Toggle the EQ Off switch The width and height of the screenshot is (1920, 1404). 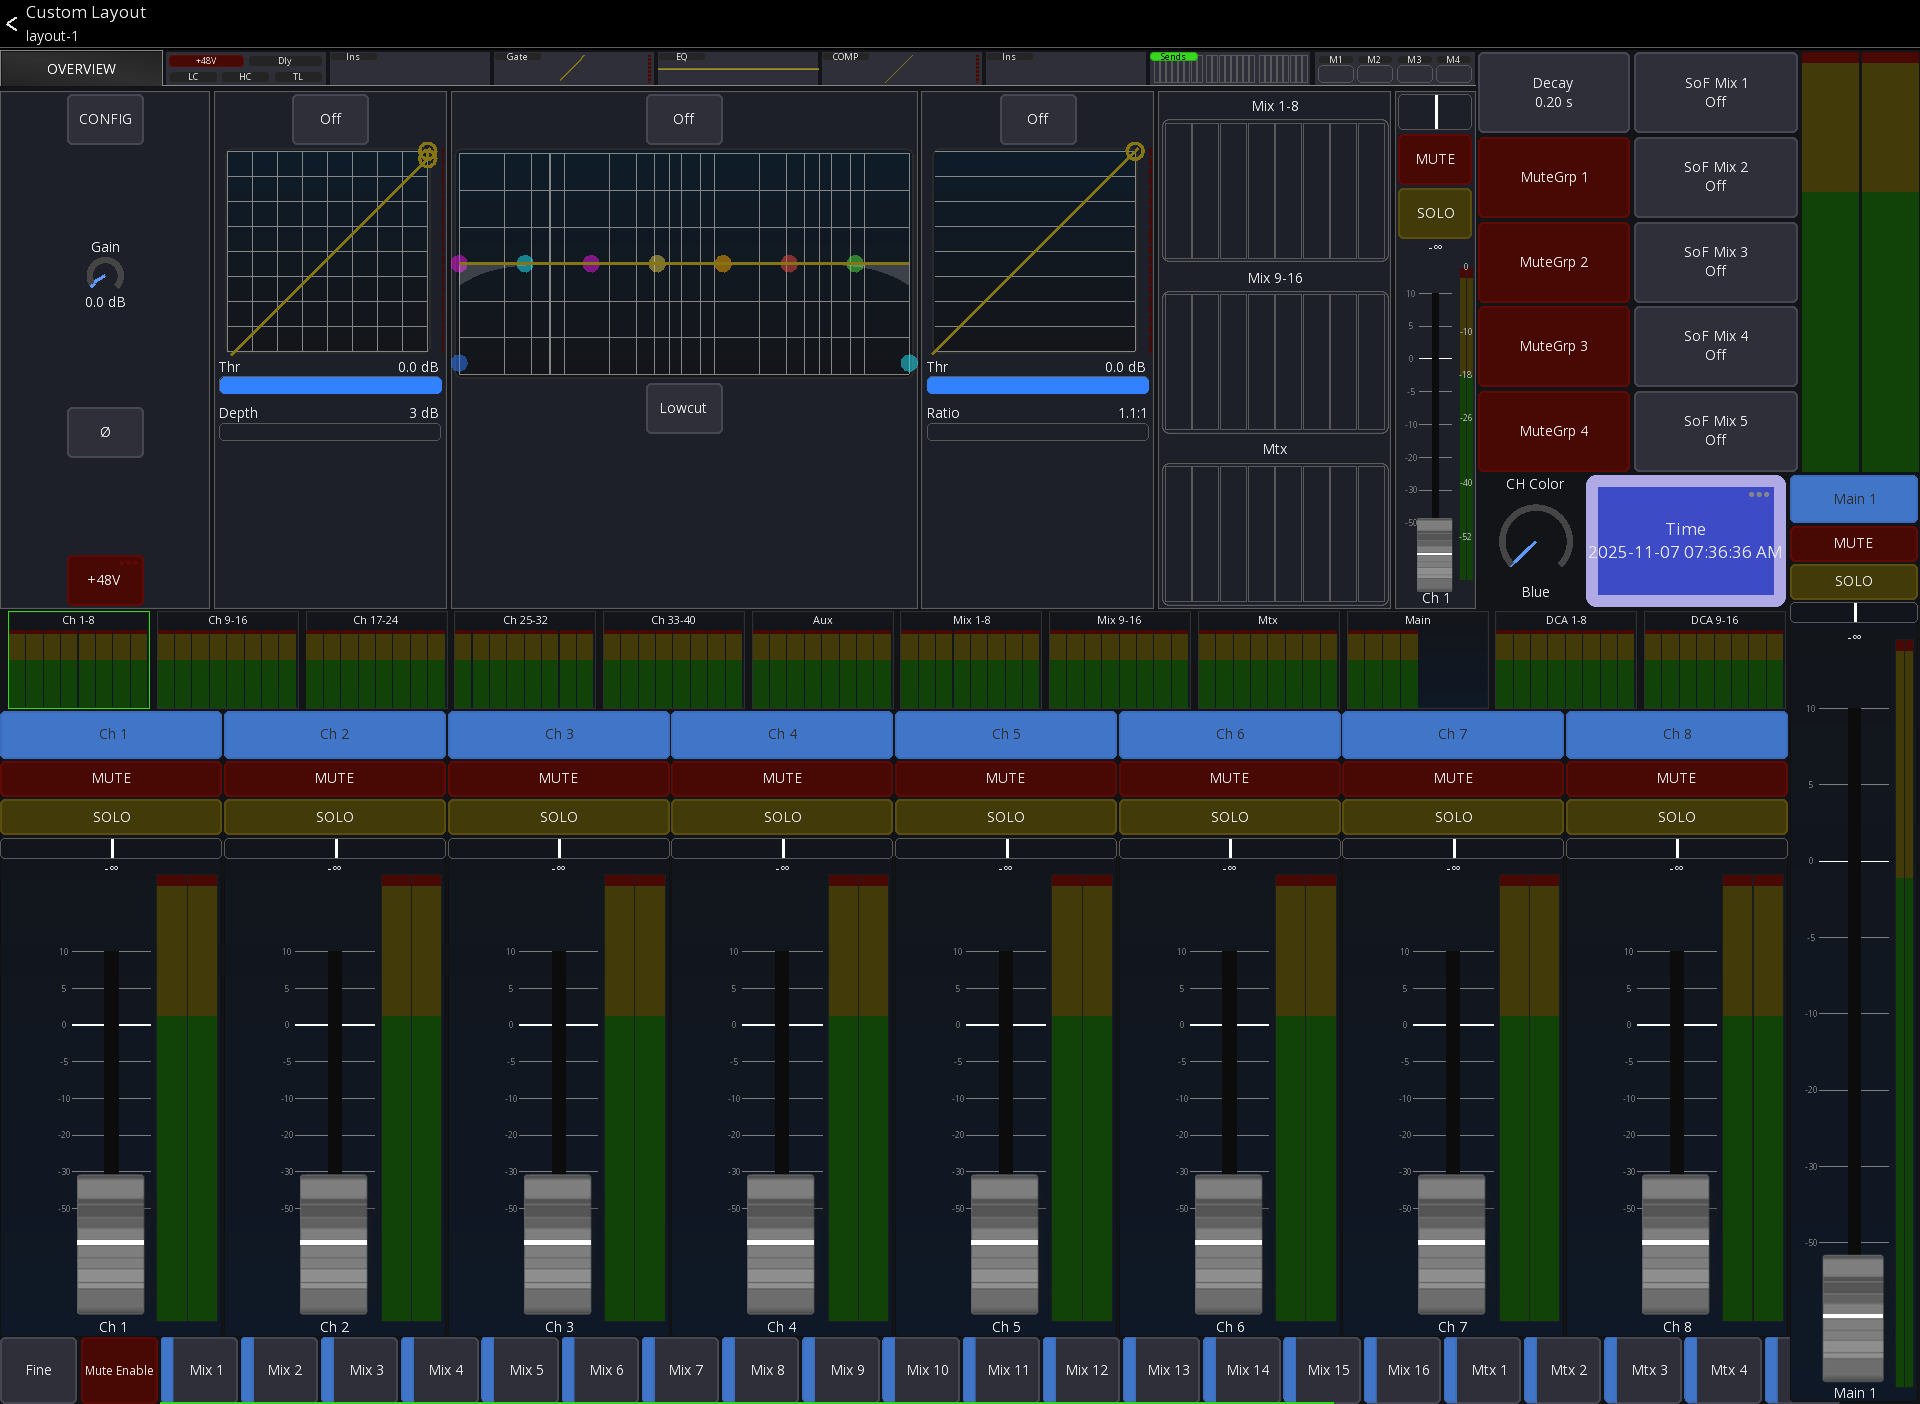pos(684,119)
